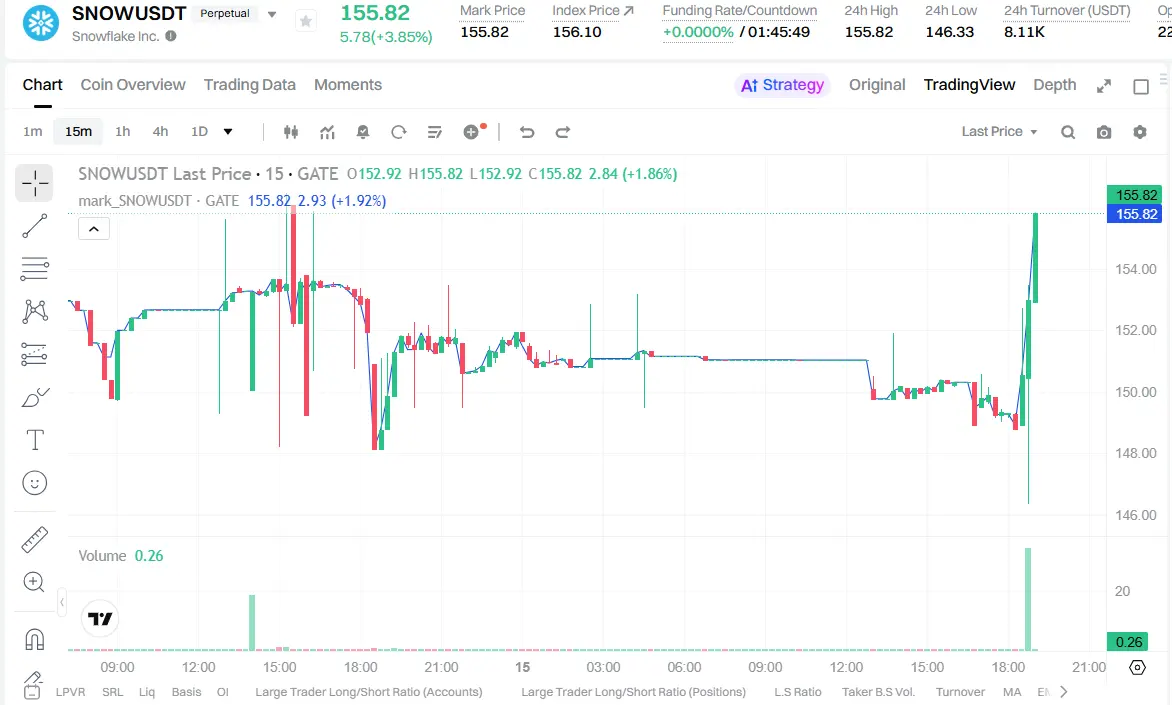This screenshot has width=1172, height=705.
Task: Expand more timeframe options arrow
Action: 228,132
